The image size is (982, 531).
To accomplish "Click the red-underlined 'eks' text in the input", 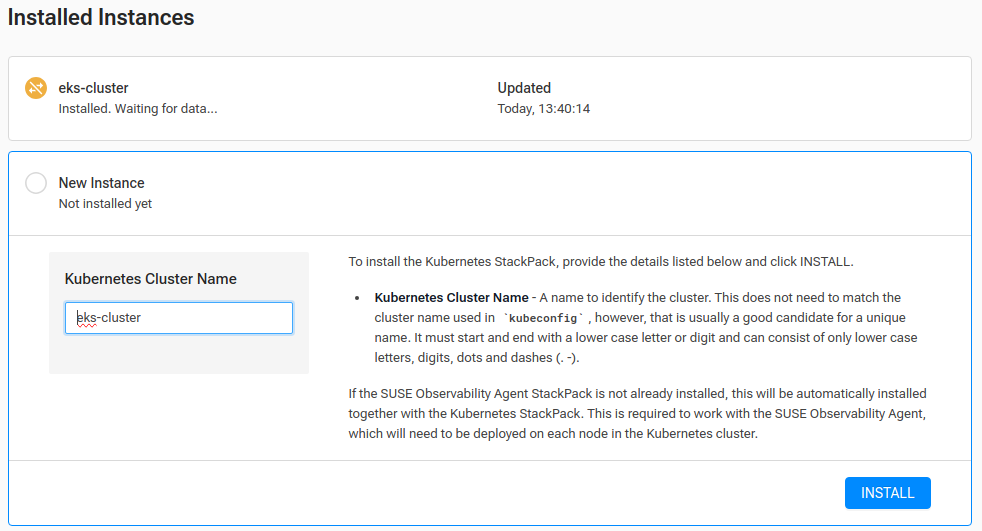I will (x=85, y=318).
